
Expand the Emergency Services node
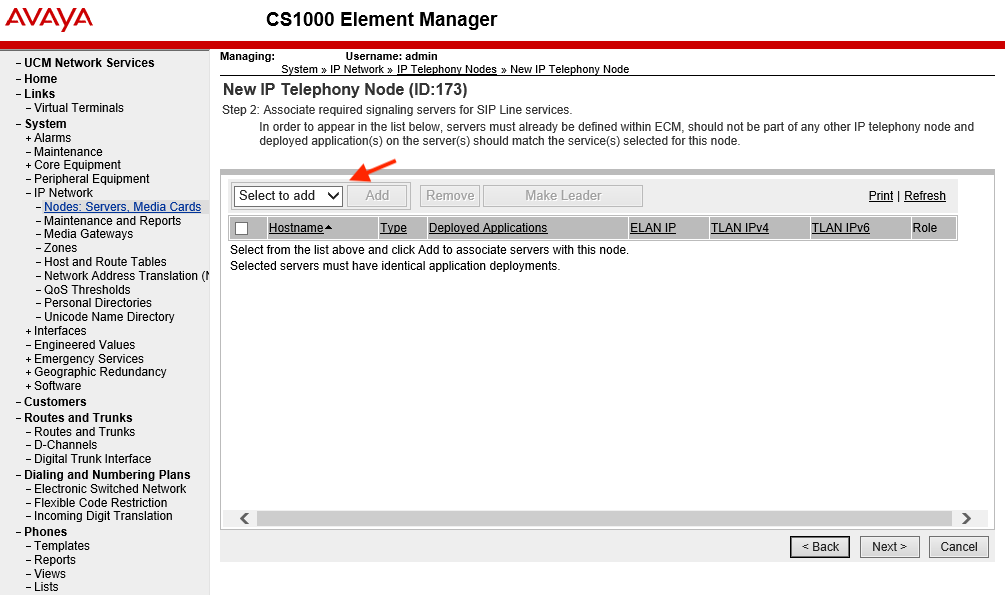(28, 360)
